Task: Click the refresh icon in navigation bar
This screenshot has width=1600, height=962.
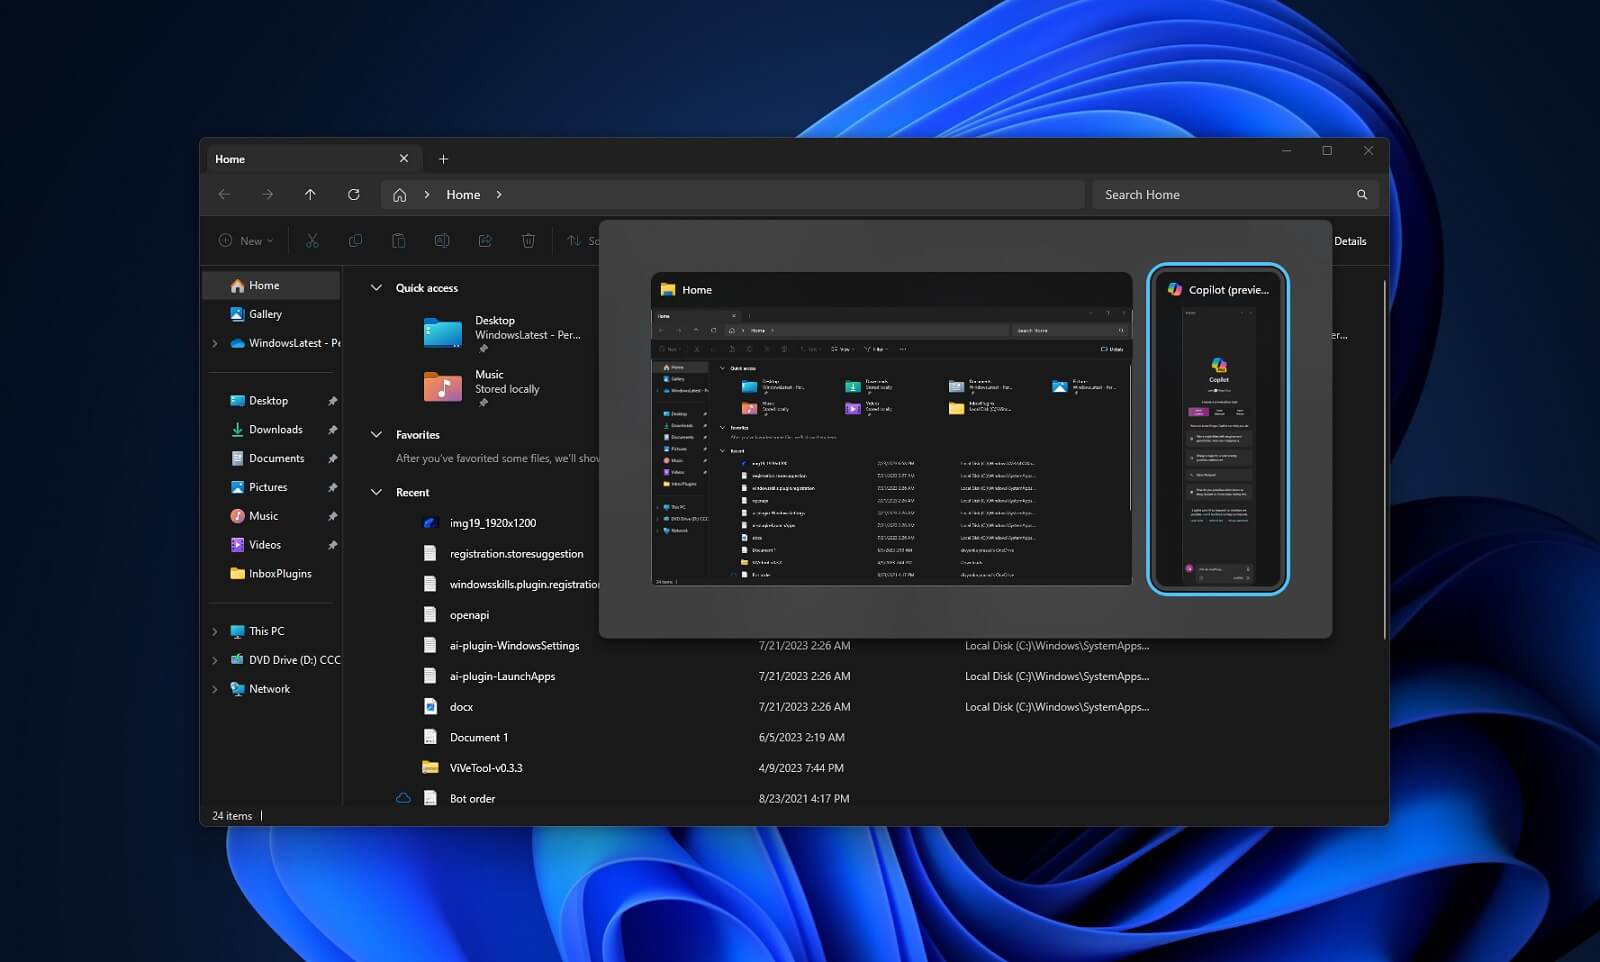Action: point(353,194)
